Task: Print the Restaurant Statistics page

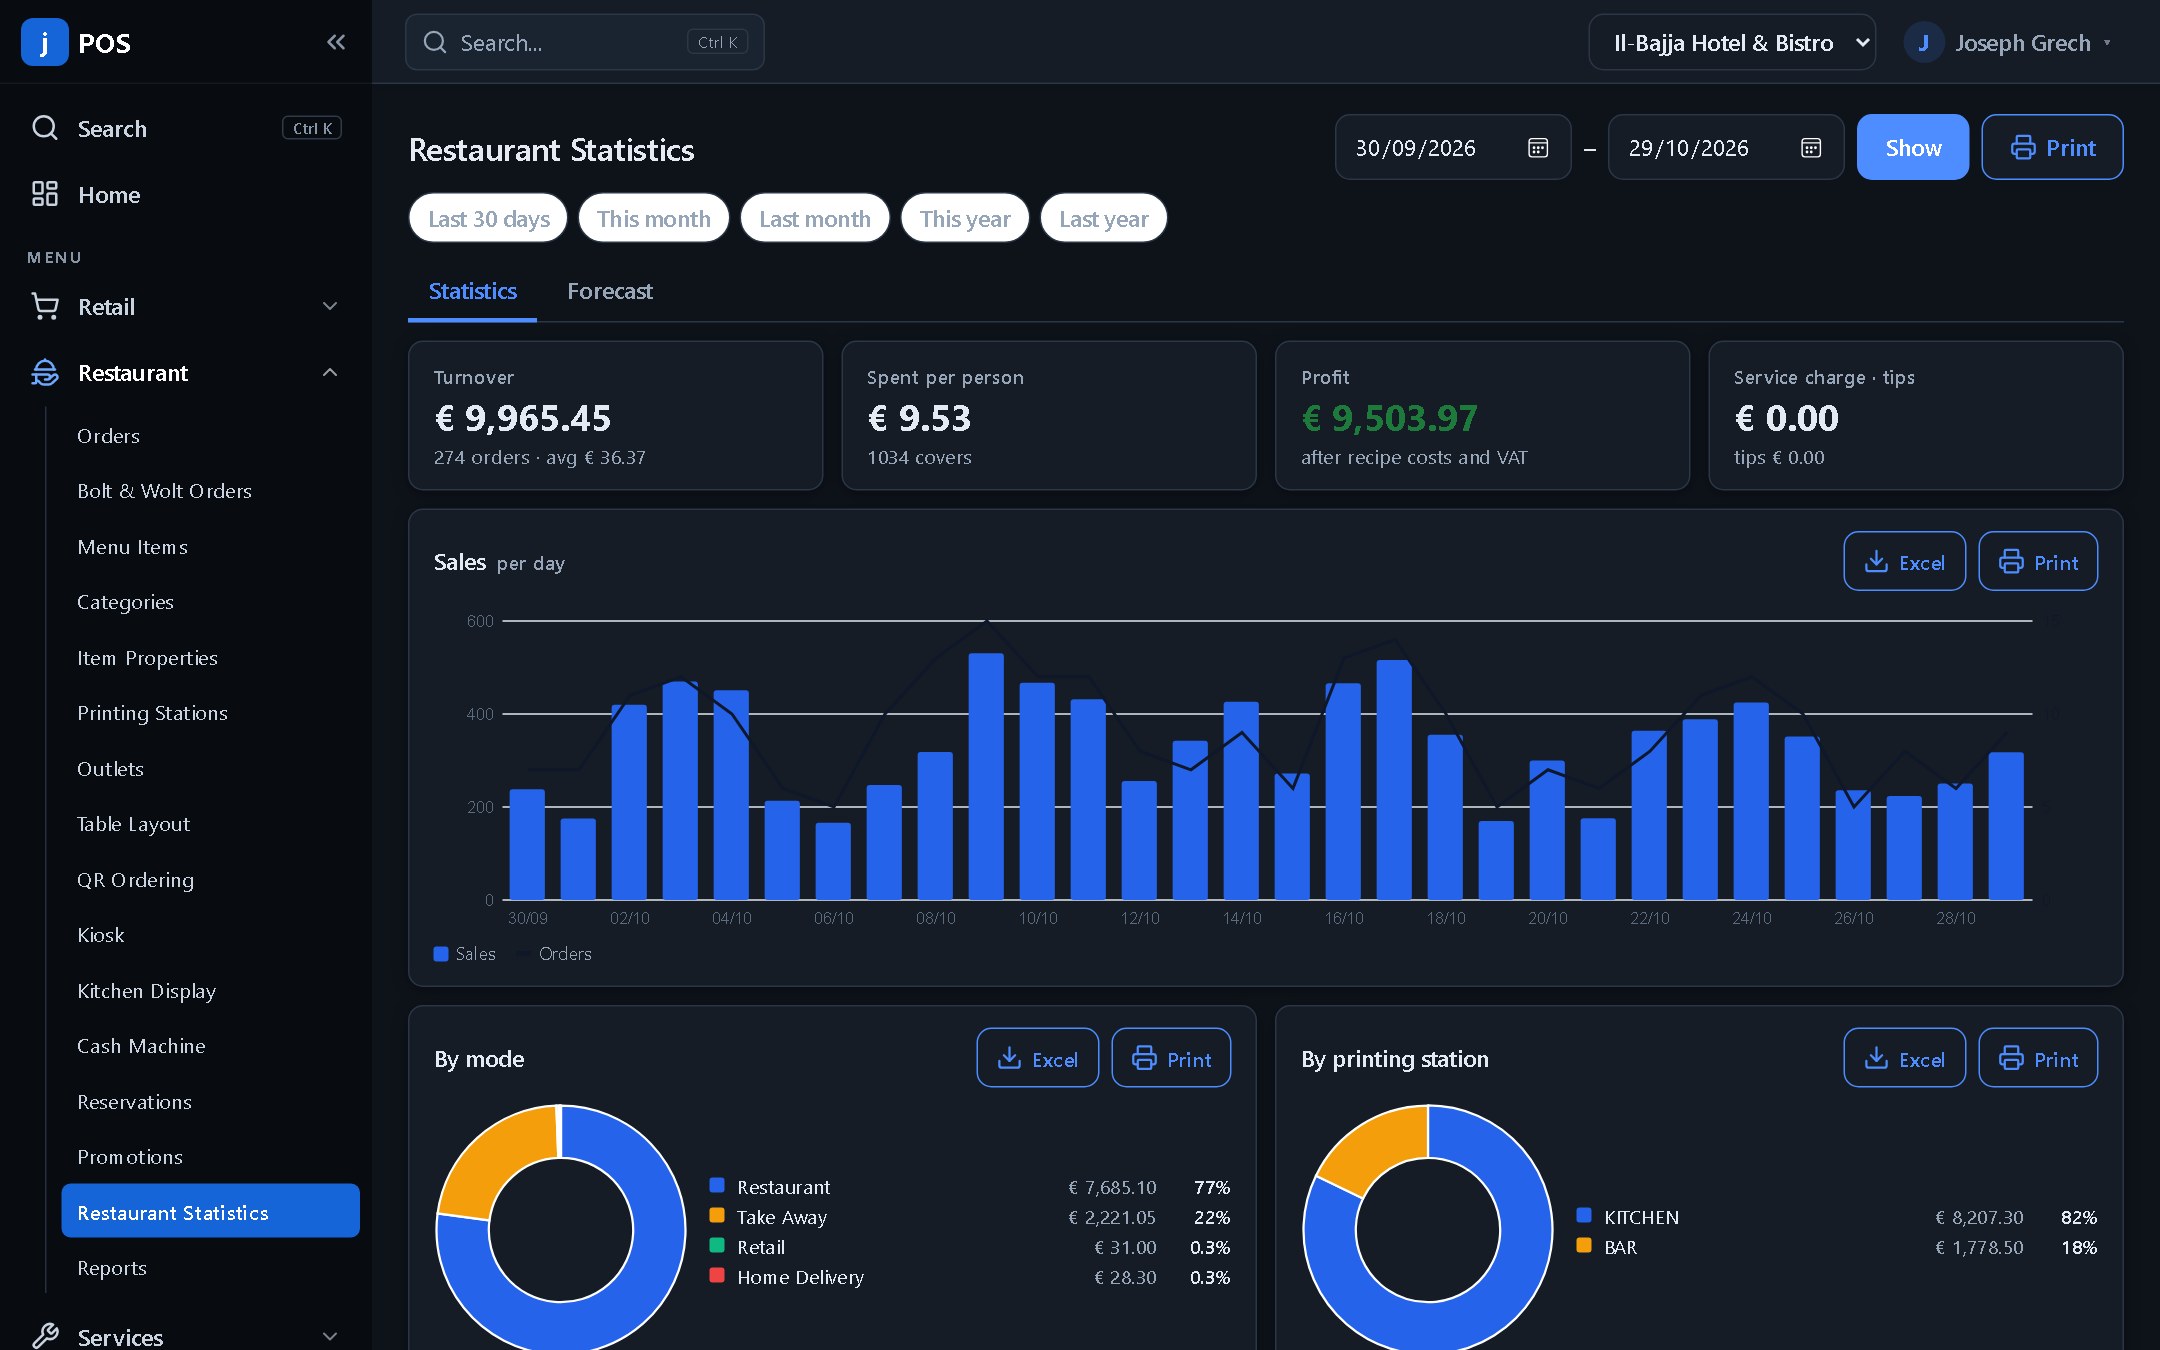Action: pos(2052,147)
